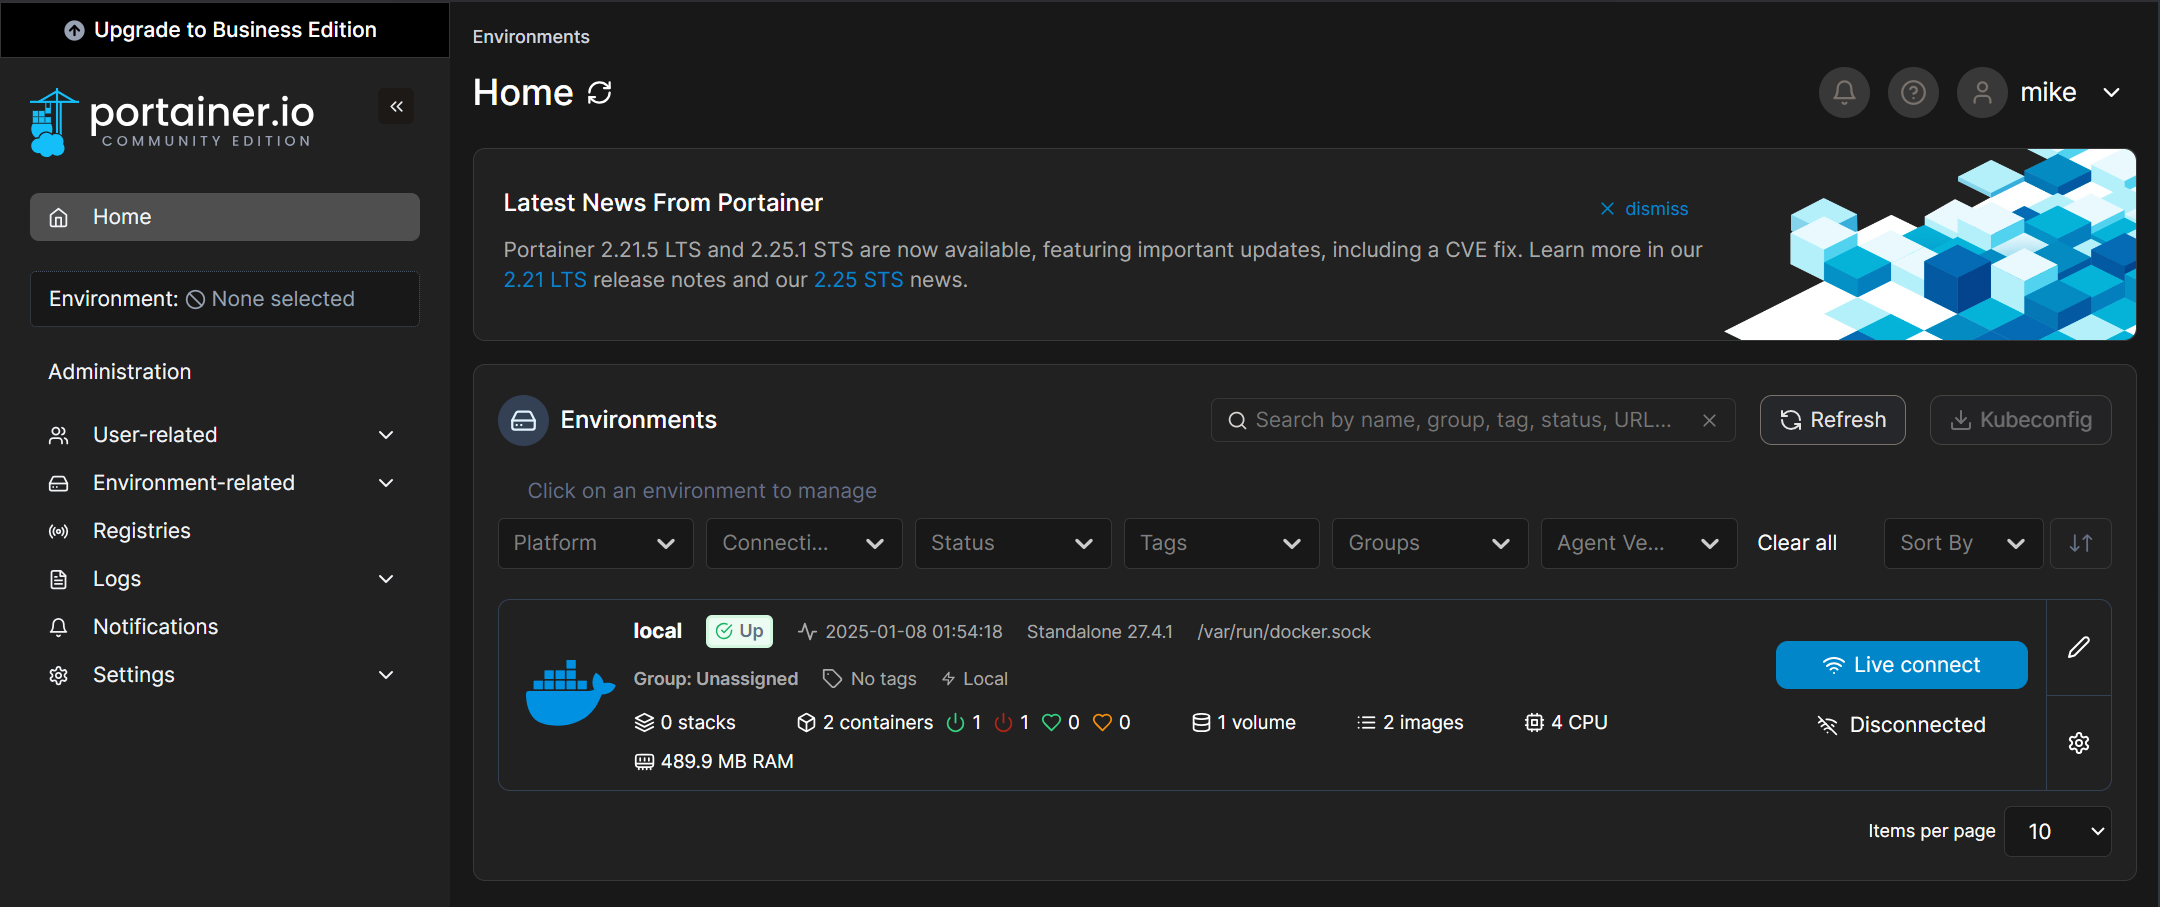The height and width of the screenshot is (907, 2160).
Task: Open the Connection type filter dropdown
Action: [804, 543]
